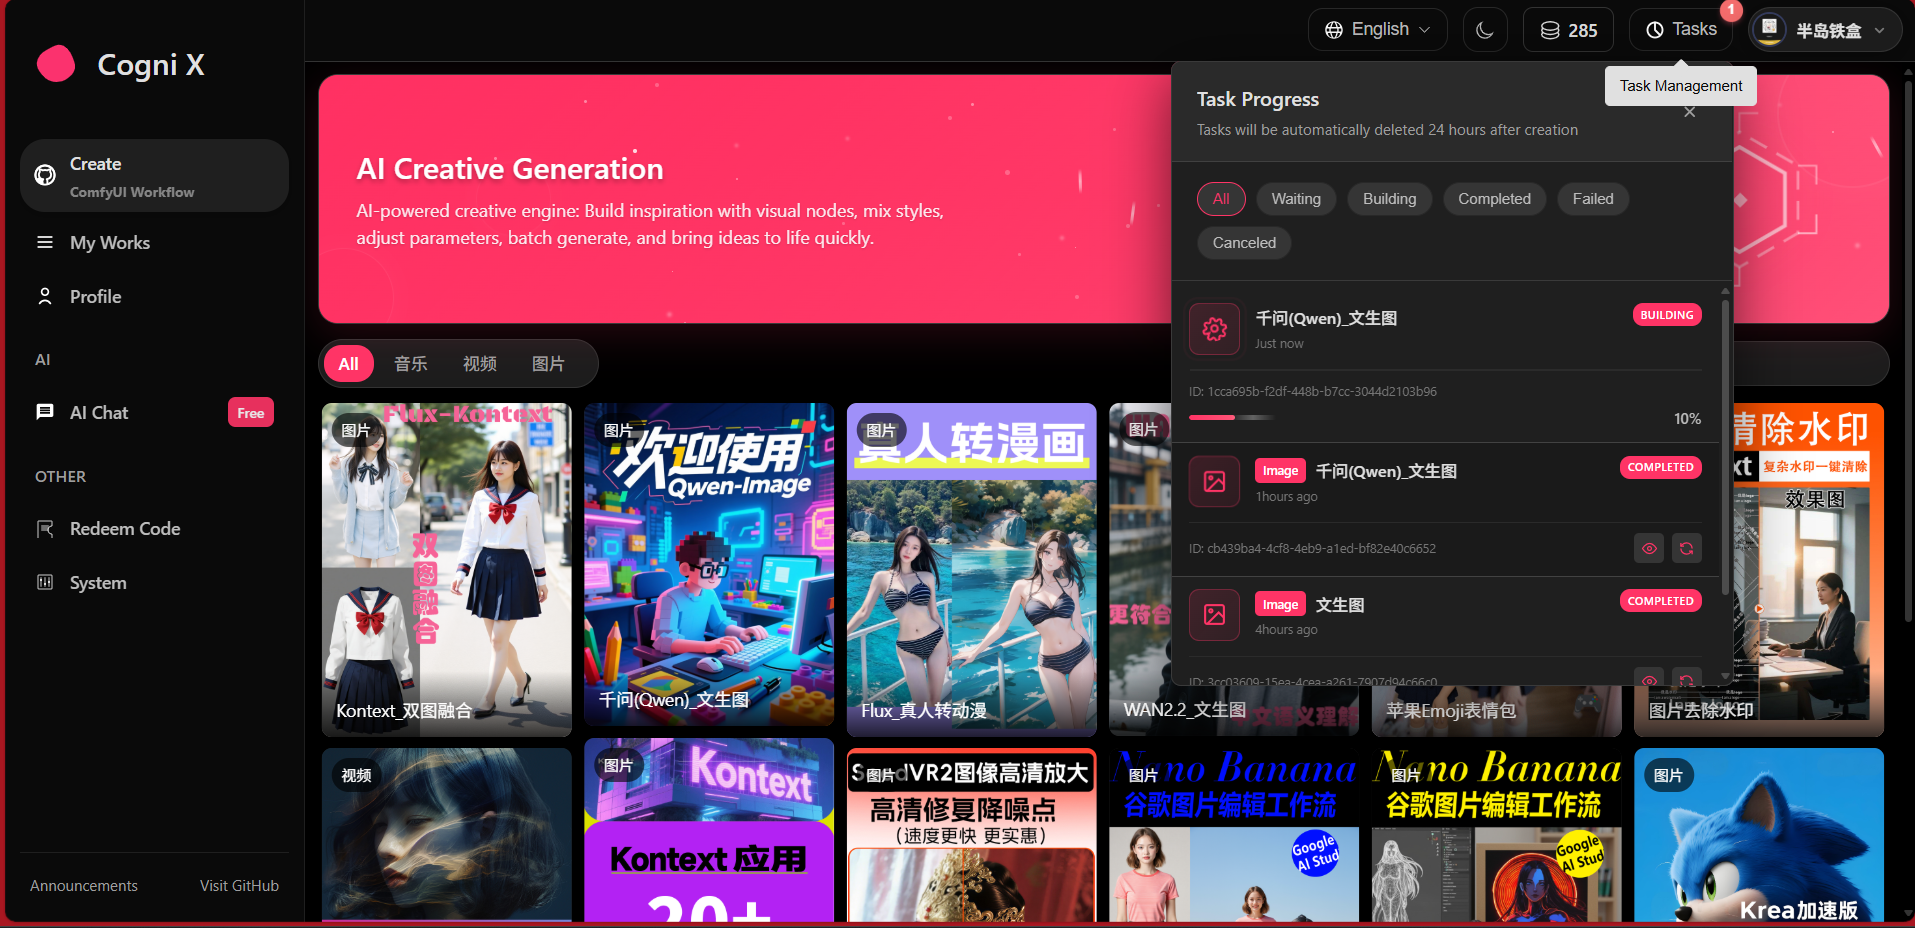View result of 1hours ago Qwen task
1915x928 pixels.
[1649, 548]
